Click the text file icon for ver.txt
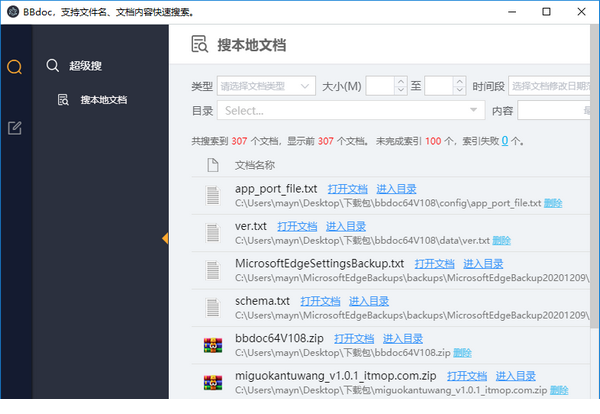 pyautogui.click(x=213, y=233)
